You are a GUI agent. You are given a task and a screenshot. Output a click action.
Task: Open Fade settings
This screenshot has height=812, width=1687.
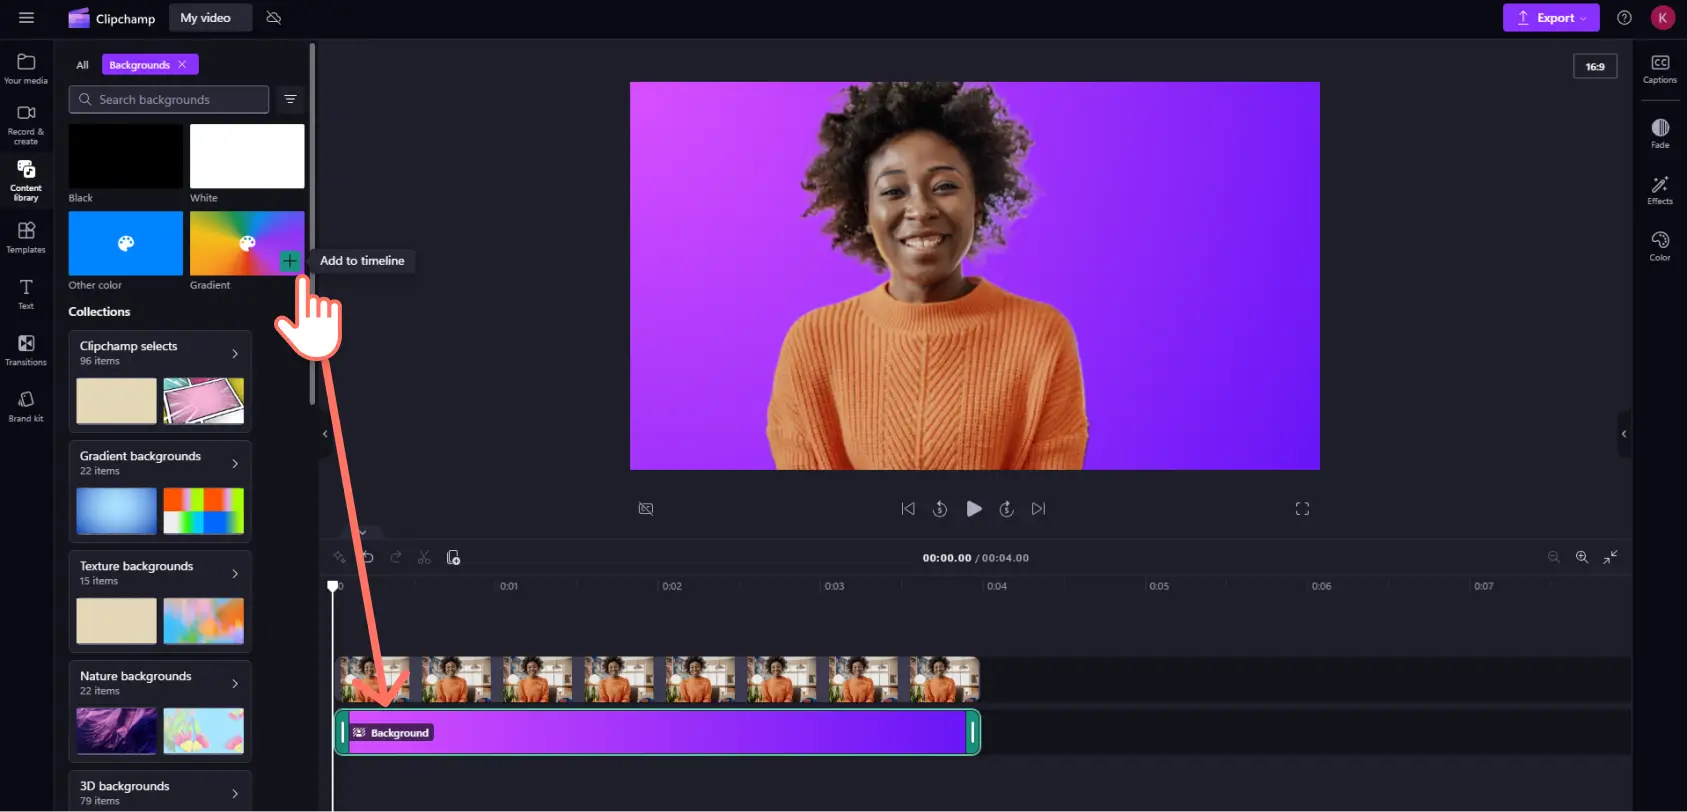point(1660,133)
